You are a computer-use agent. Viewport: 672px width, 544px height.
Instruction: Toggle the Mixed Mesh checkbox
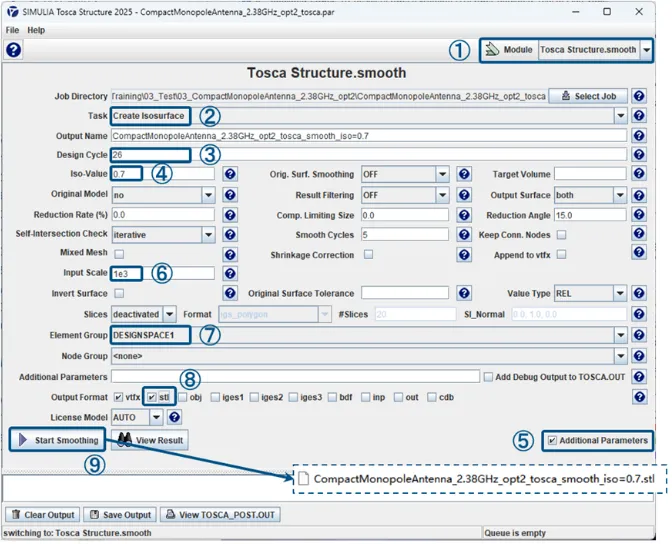coord(119,254)
